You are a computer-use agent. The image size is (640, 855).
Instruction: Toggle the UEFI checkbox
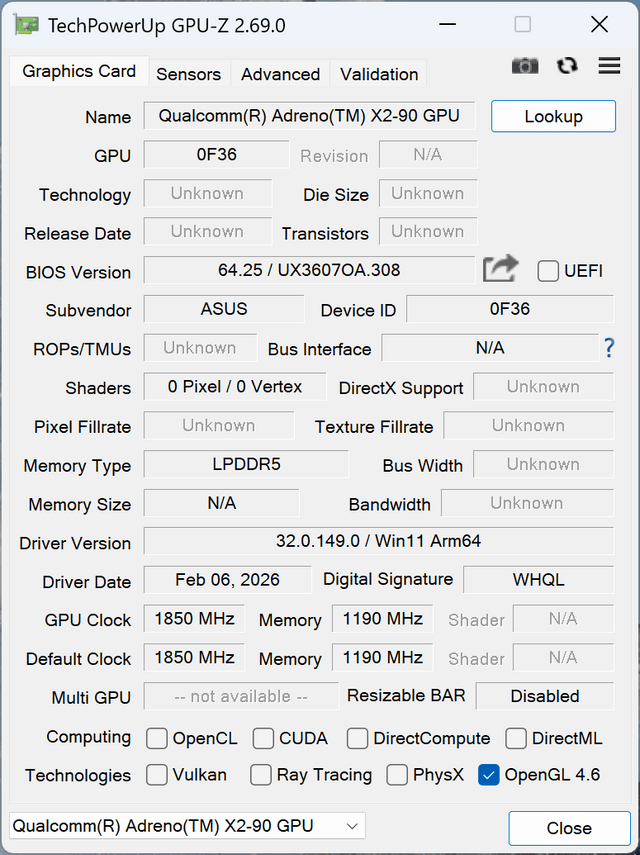(548, 271)
